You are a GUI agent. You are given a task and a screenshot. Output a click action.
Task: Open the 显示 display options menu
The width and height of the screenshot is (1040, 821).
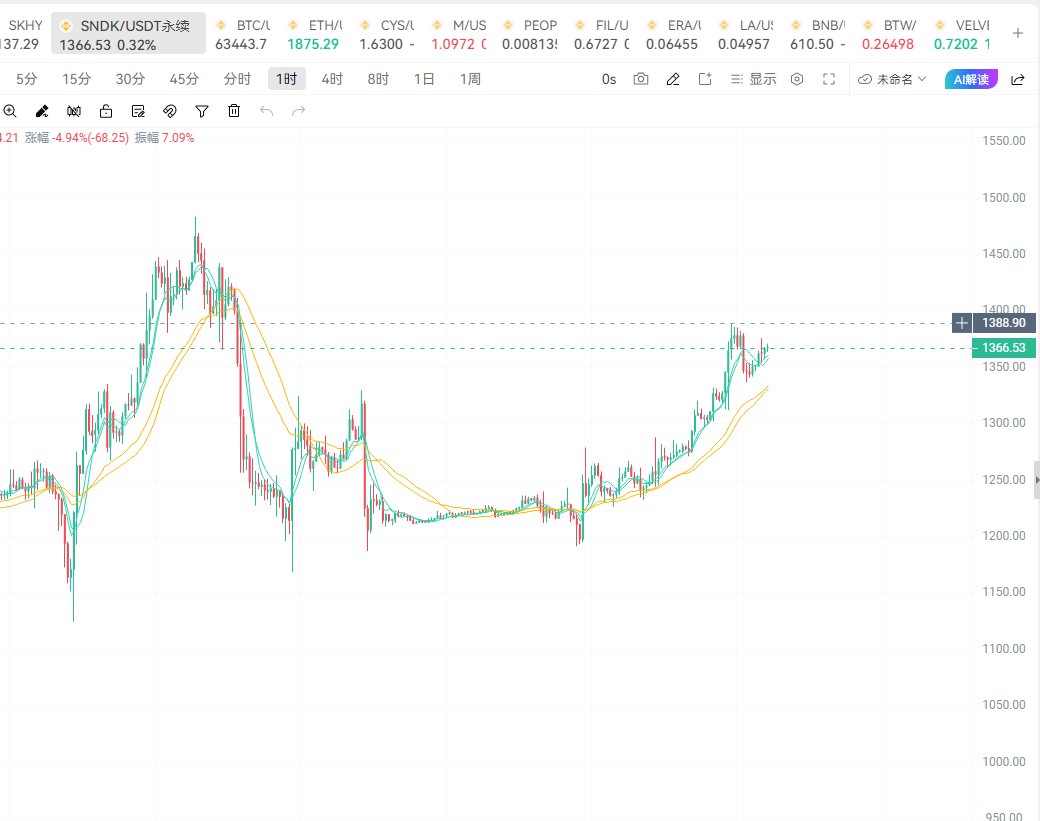[753, 79]
